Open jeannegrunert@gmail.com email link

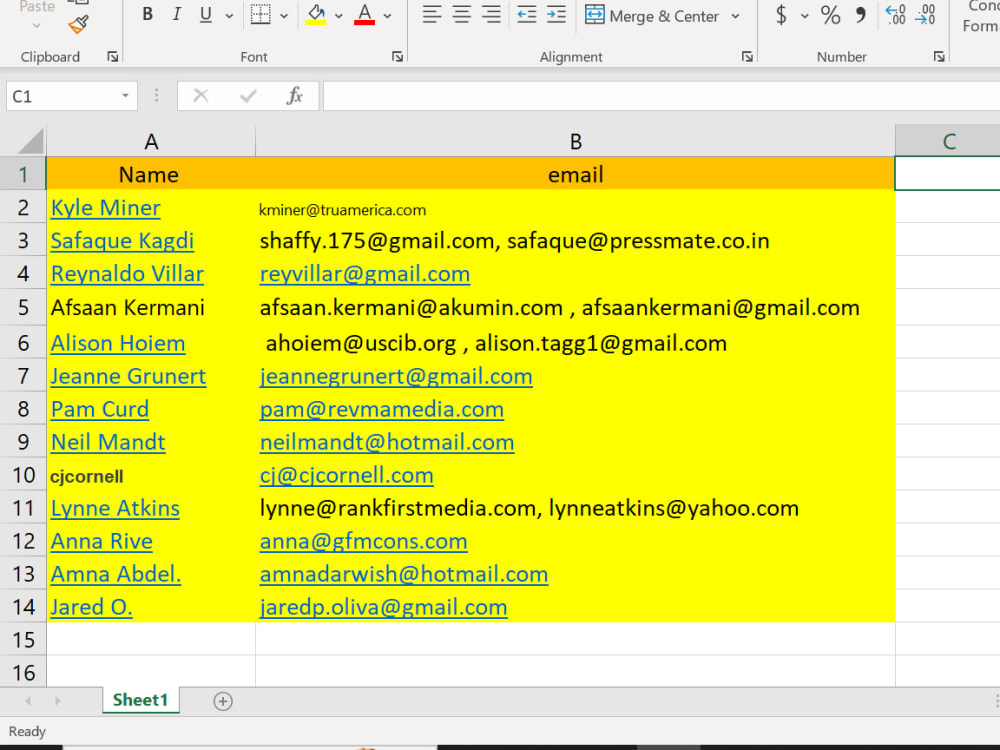tap(395, 376)
